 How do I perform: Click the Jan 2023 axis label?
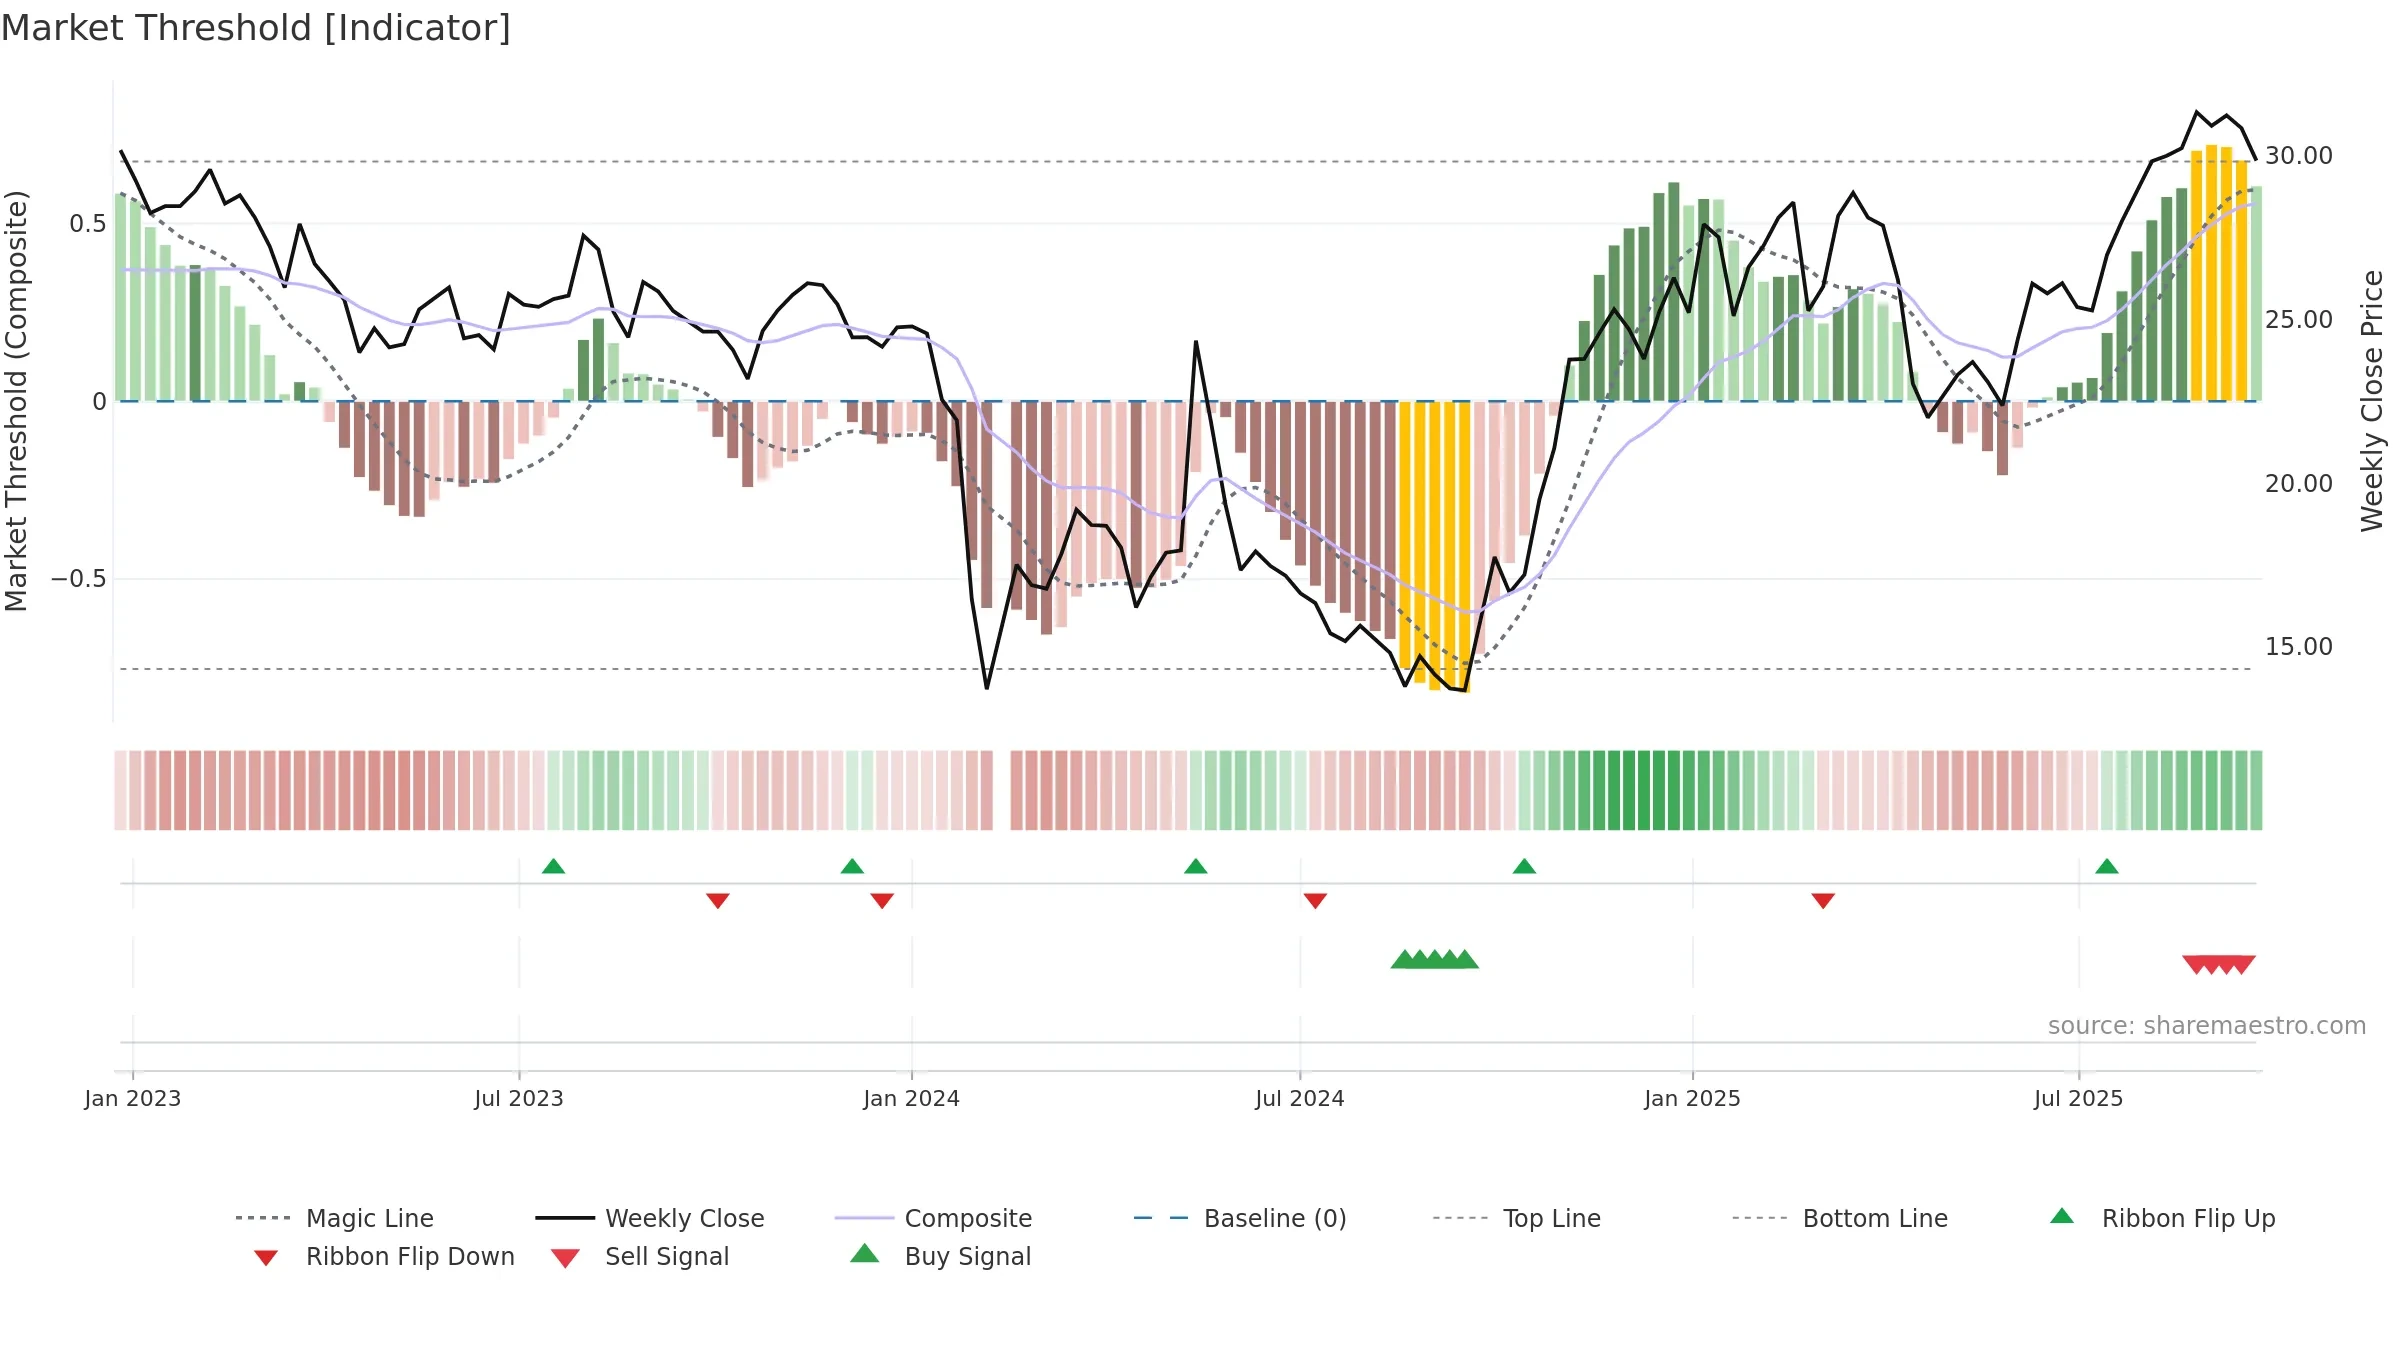(133, 1098)
